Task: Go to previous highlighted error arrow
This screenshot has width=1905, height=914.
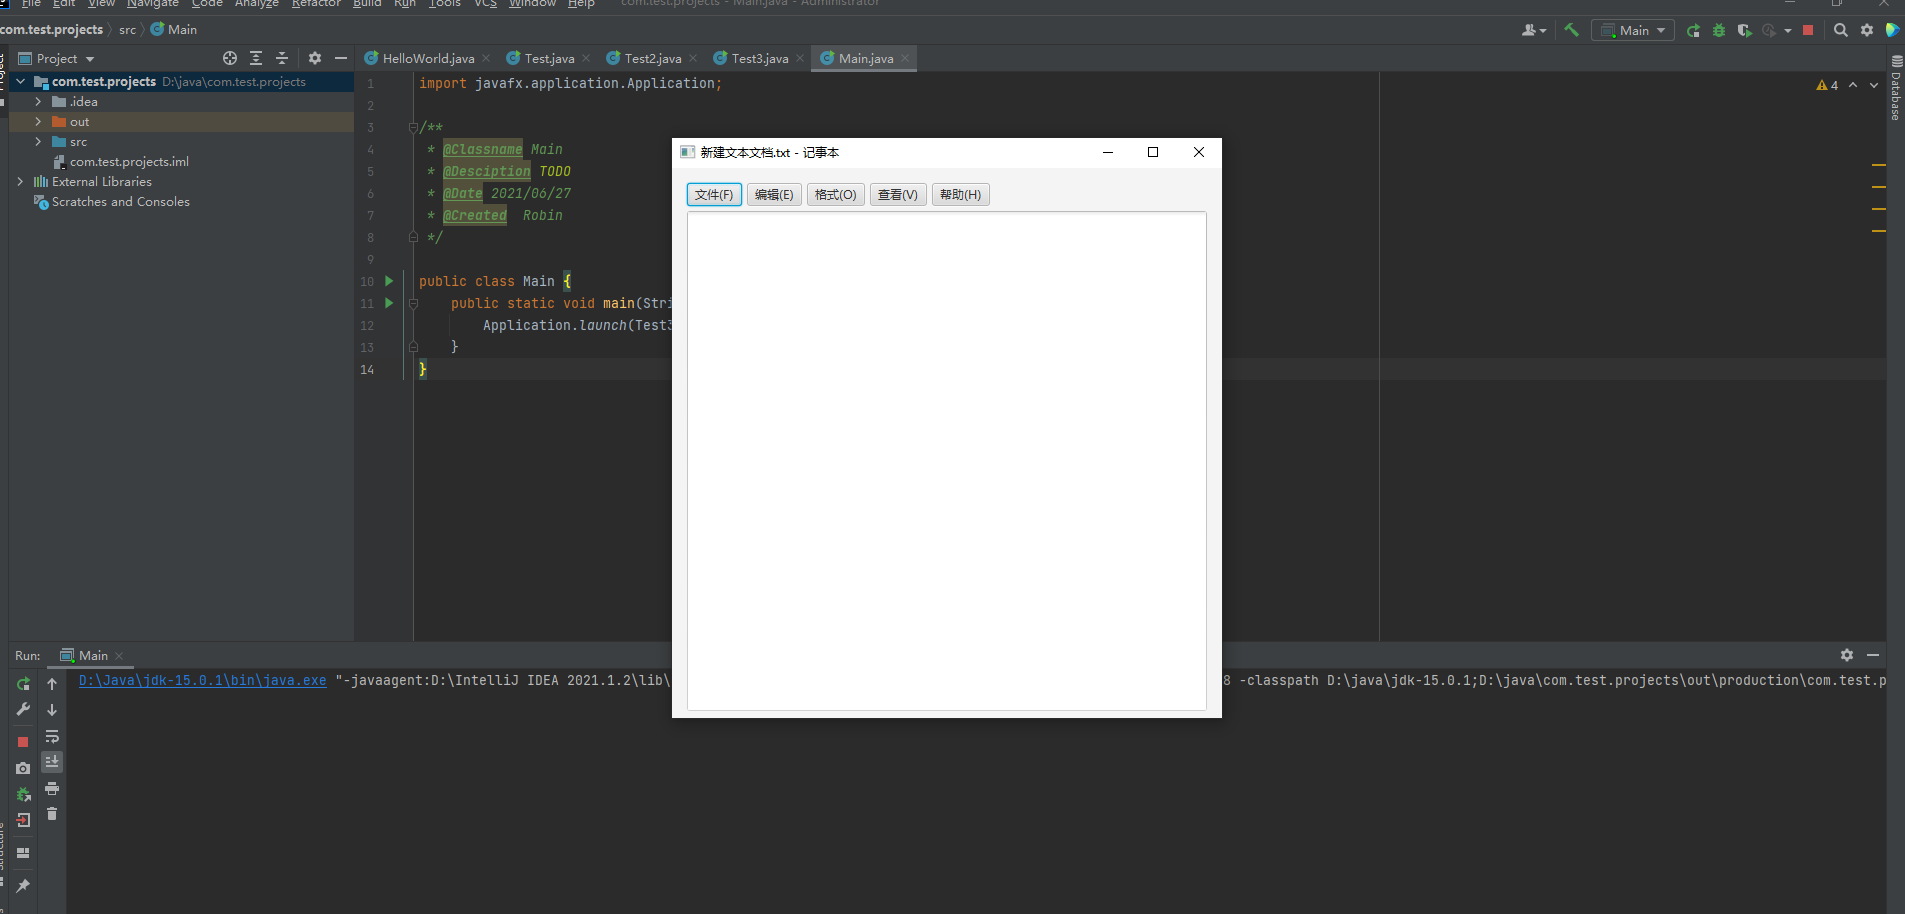Action: (x=1853, y=85)
